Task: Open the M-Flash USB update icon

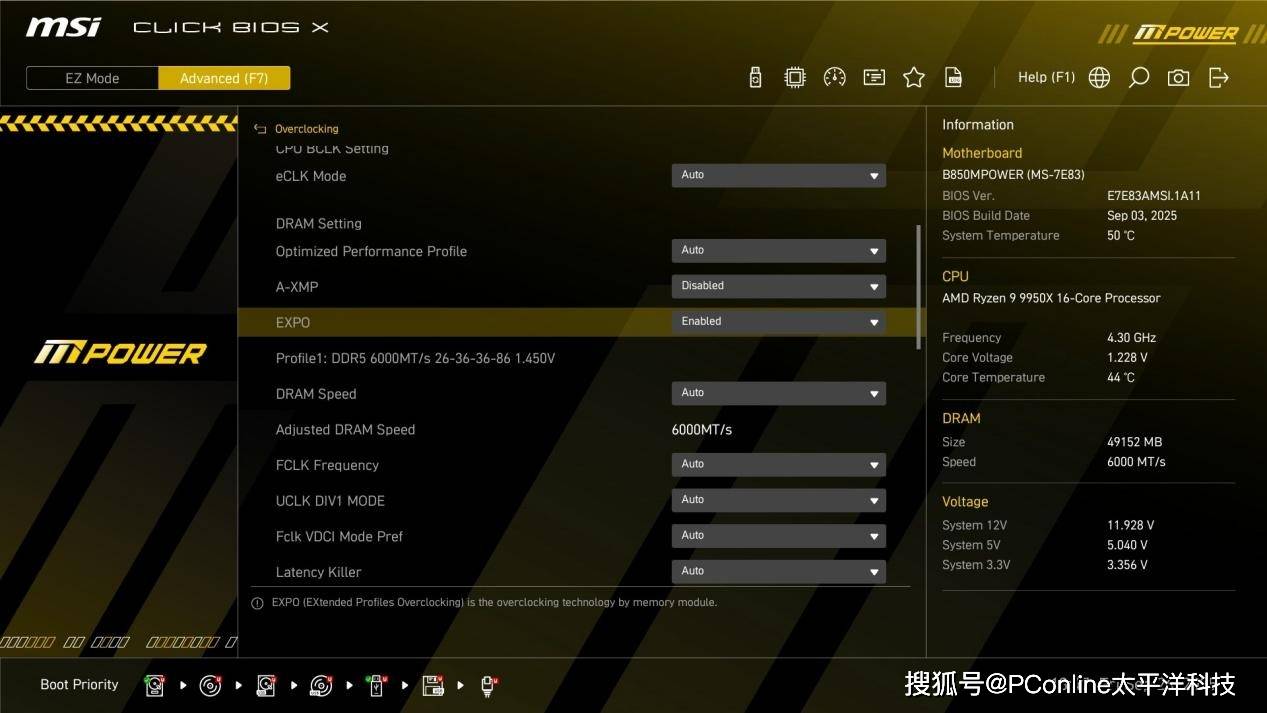Action: [755, 77]
